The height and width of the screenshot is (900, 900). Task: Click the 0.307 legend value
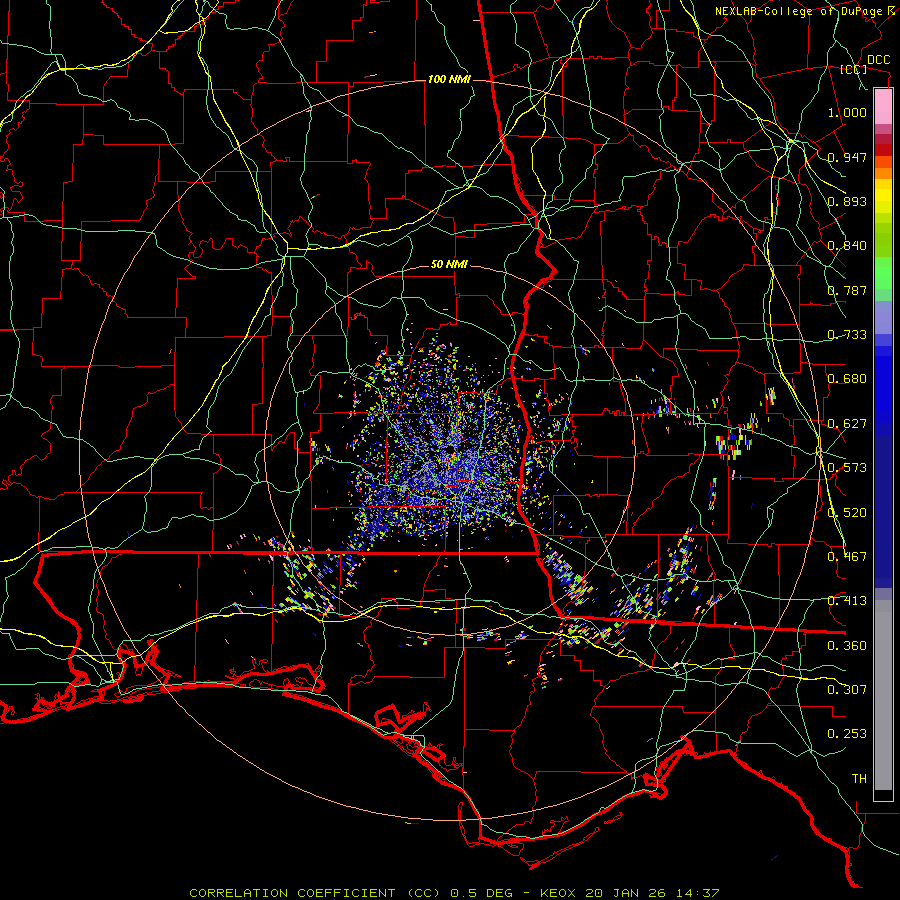pyautogui.click(x=847, y=690)
